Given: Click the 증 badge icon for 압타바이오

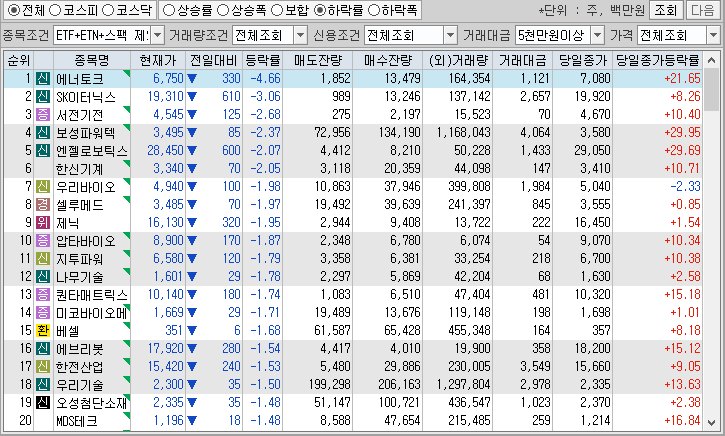Looking at the screenshot, I should tap(43, 240).
